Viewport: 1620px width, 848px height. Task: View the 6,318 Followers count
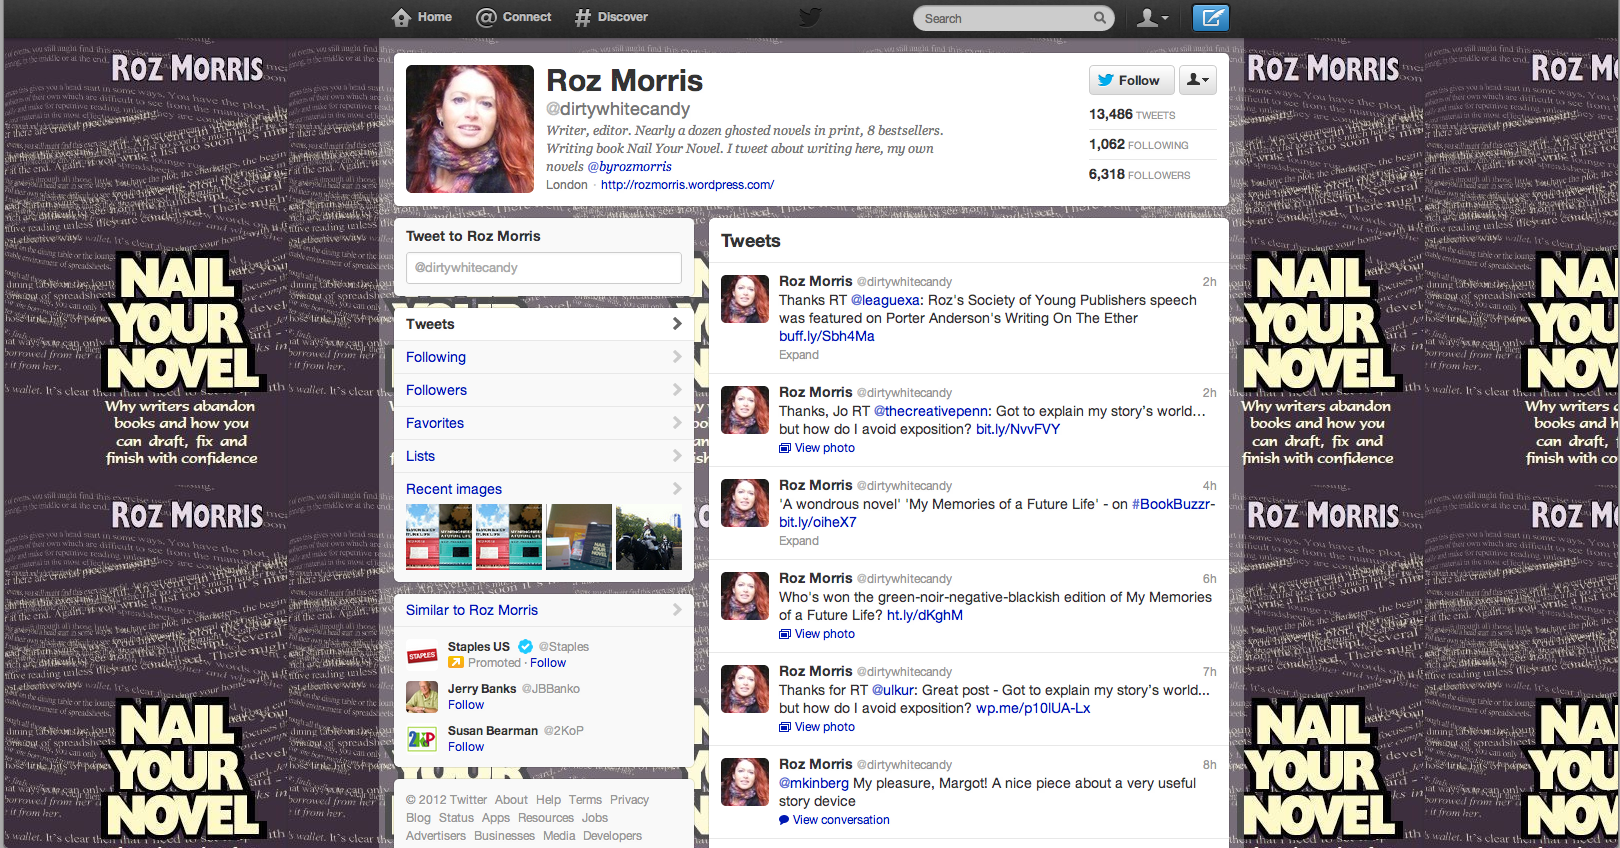tap(1140, 175)
